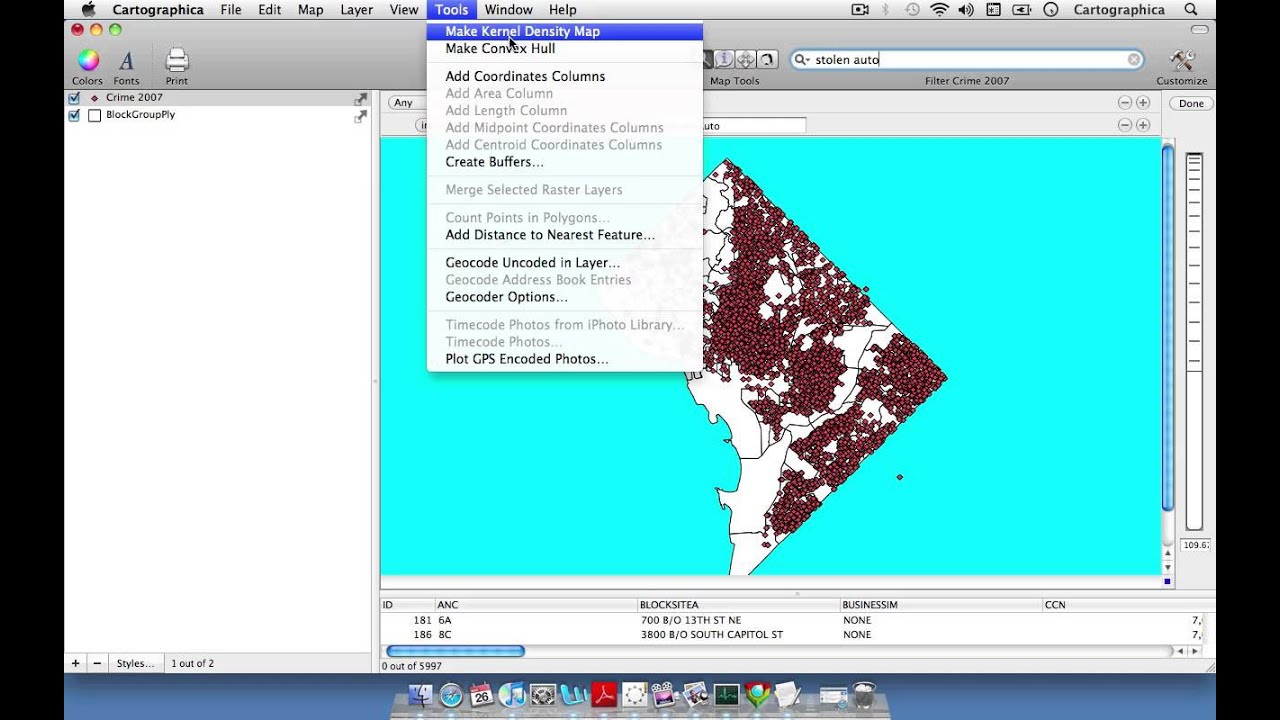Open iCal calendar in the Dock
The image size is (1280, 720).
(x=481, y=695)
